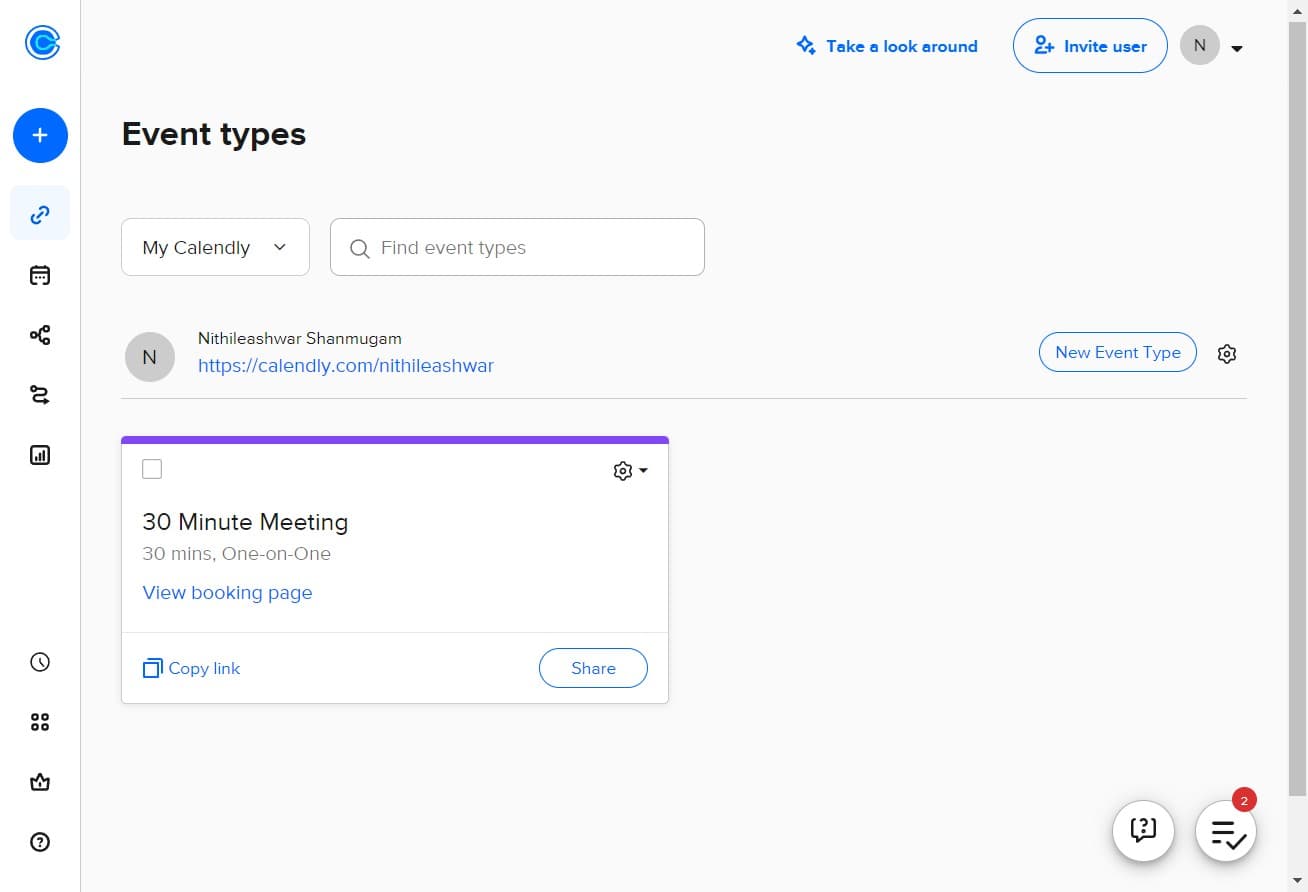The height and width of the screenshot is (892, 1308).
Task: Click the Calendly logo at top left
Action: click(x=42, y=42)
